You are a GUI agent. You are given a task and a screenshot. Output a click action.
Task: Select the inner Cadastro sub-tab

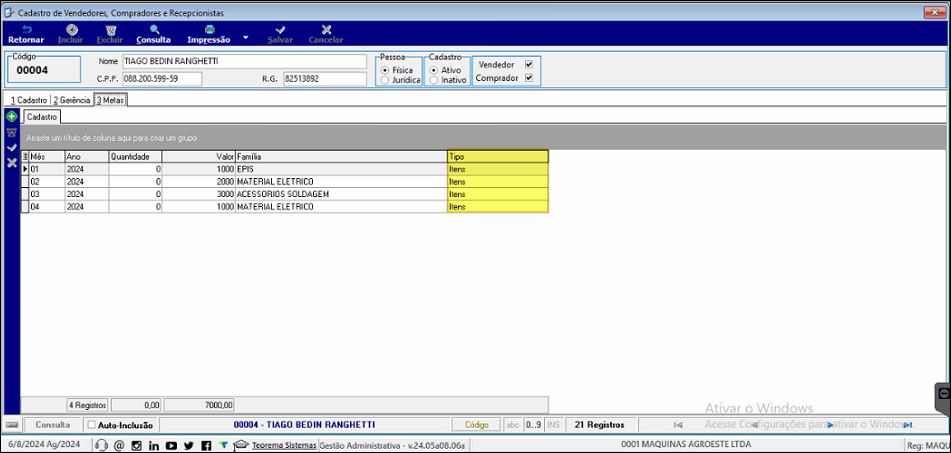42,116
